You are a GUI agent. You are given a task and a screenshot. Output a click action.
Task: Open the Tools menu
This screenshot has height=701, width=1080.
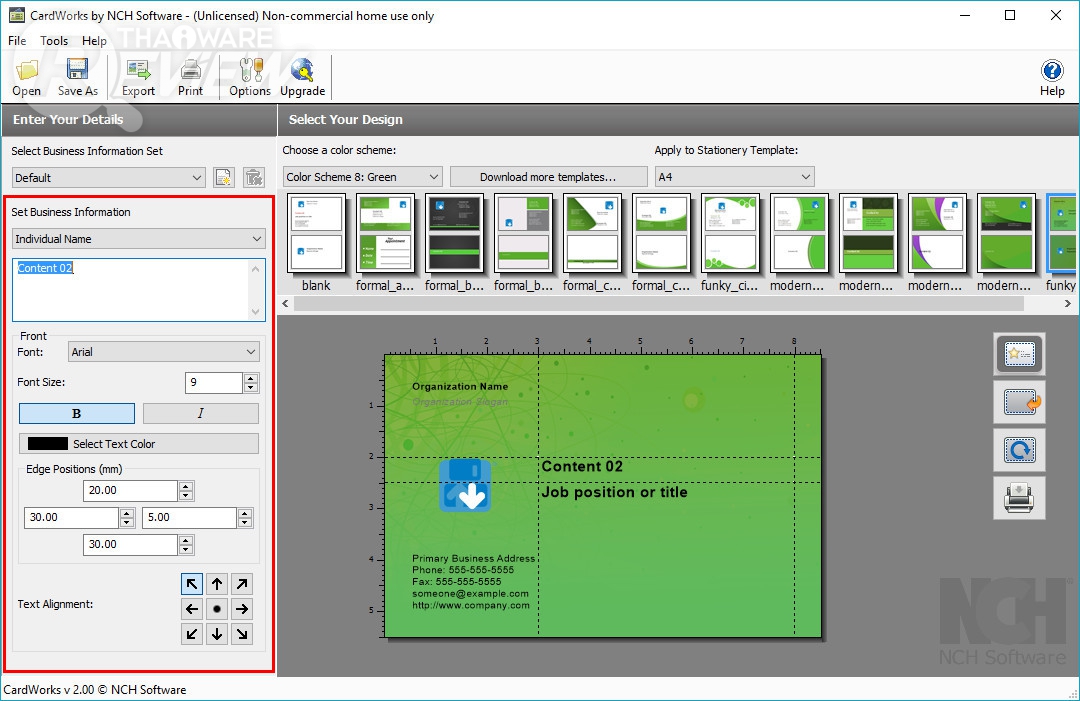point(54,41)
